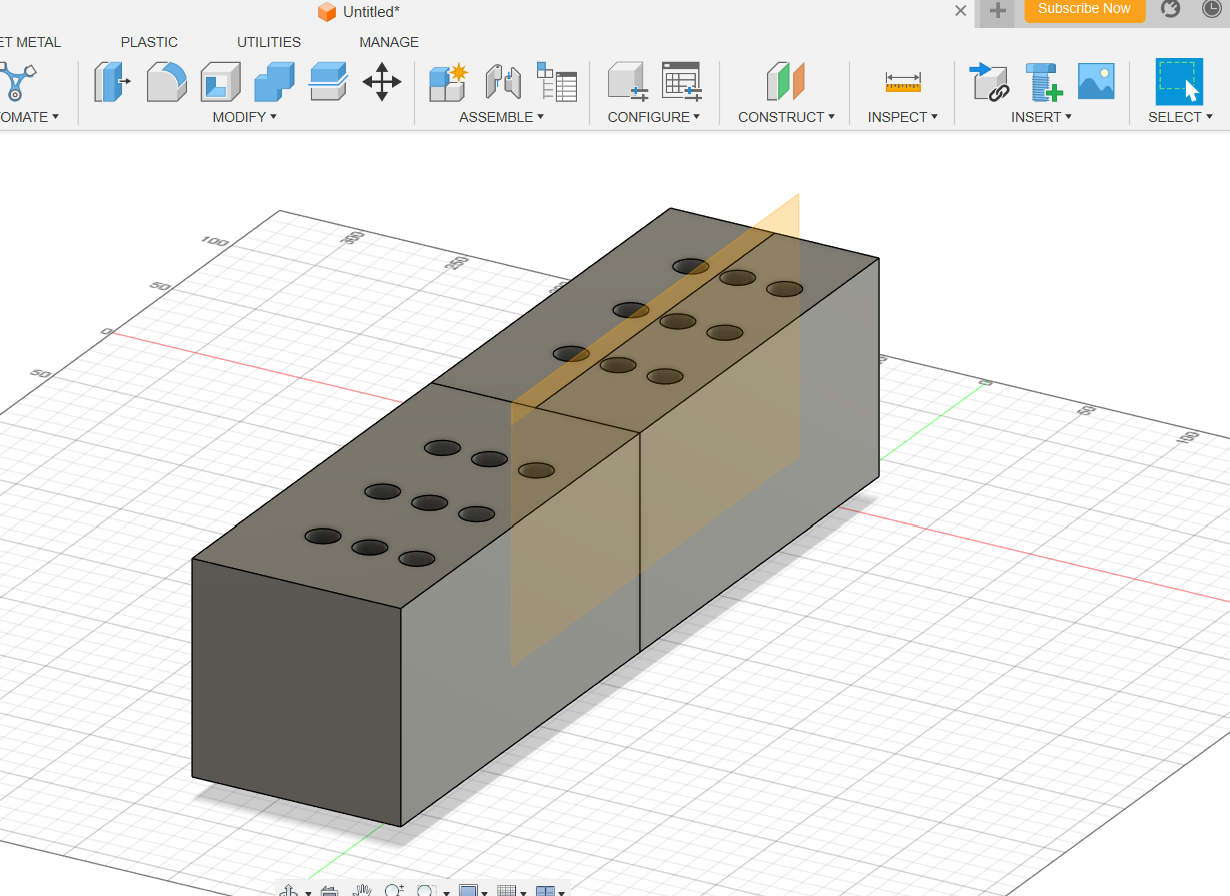Expand the INSERT dropdown menu
Screen dimensions: 1230x896
1042,117
